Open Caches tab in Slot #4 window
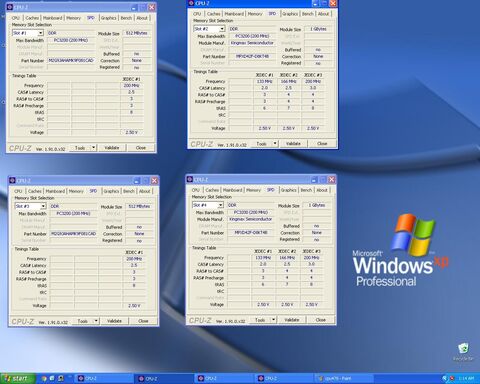 point(212,190)
